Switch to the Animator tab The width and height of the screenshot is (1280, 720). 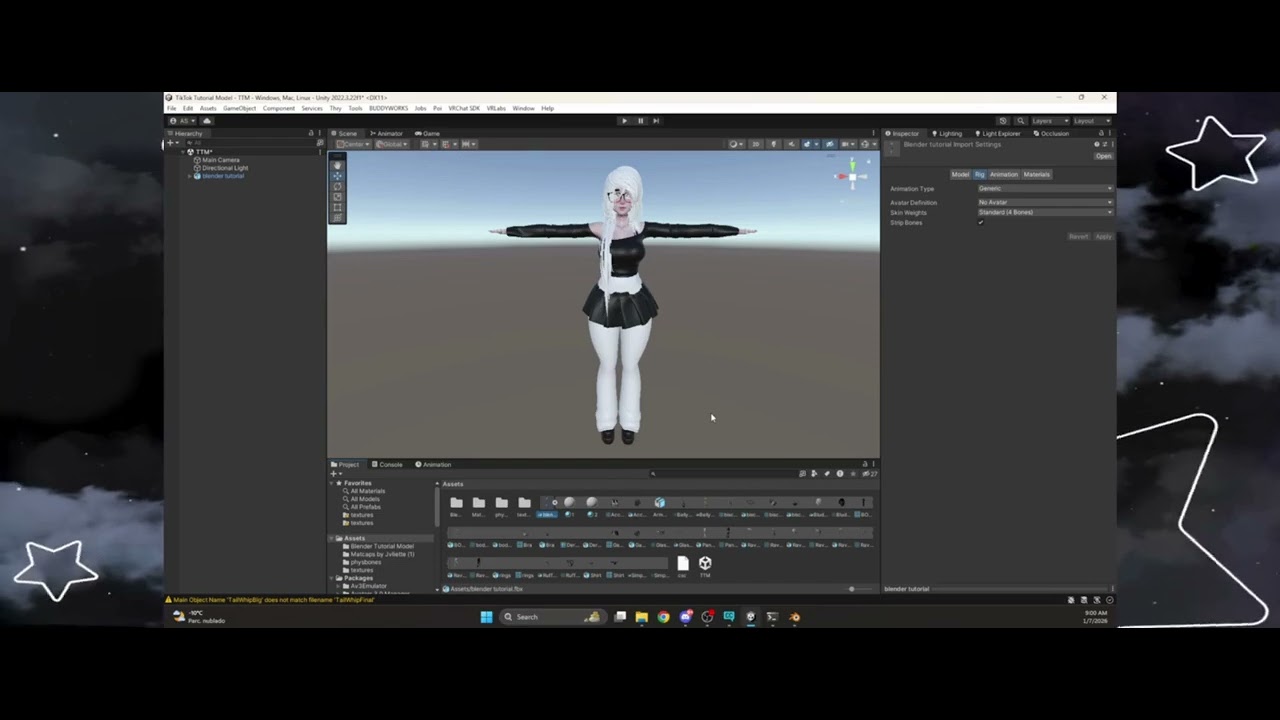click(x=386, y=133)
